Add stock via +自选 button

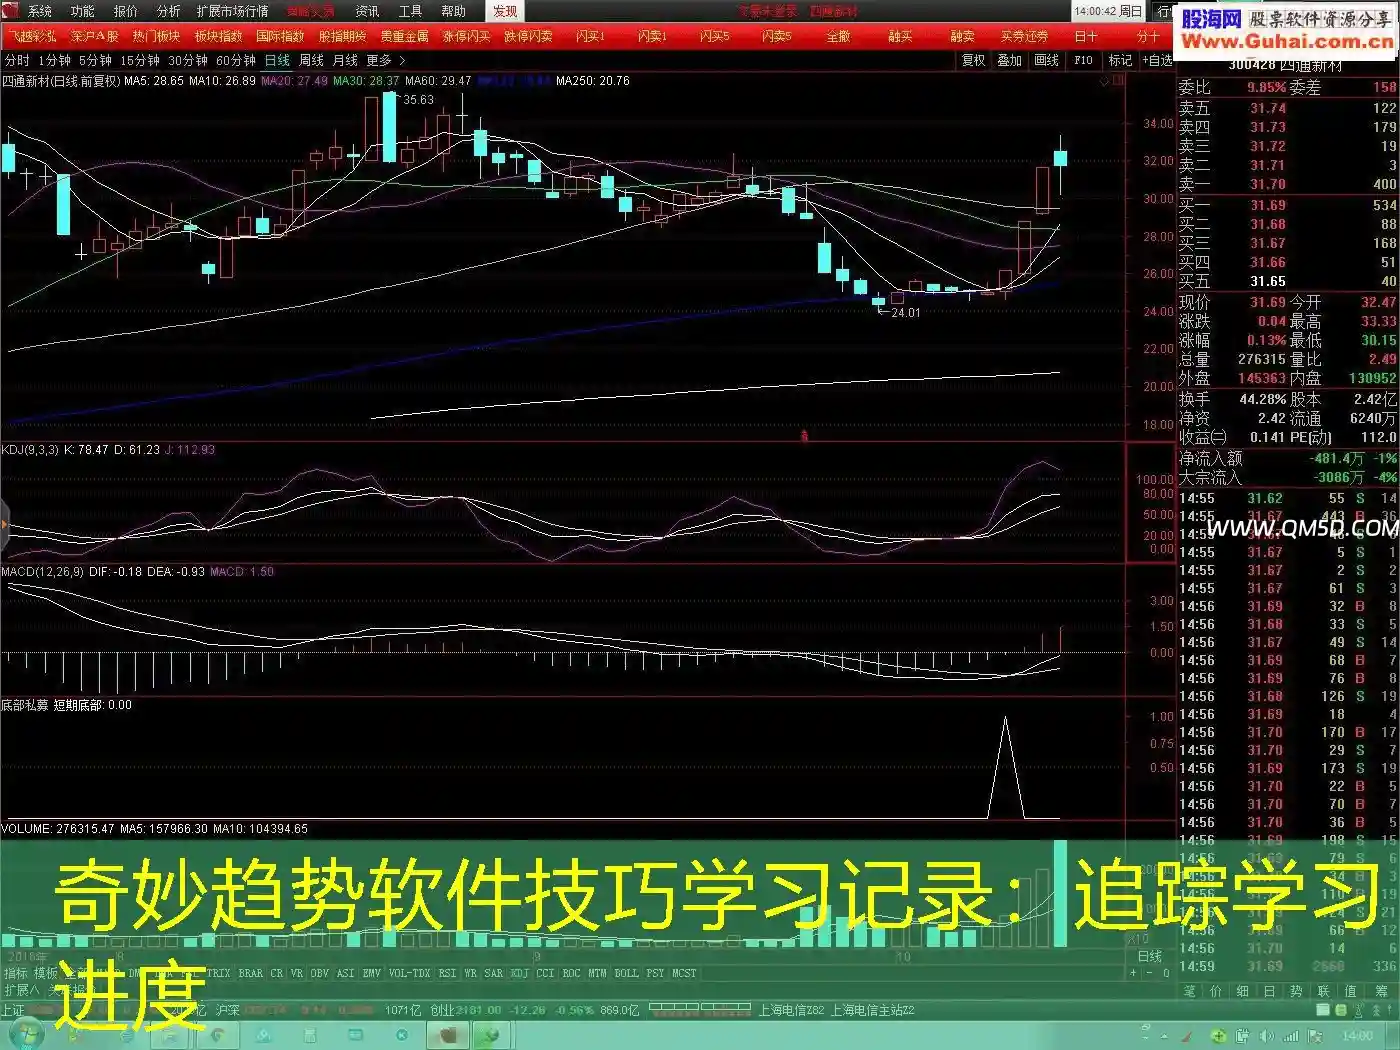[x=1157, y=61]
